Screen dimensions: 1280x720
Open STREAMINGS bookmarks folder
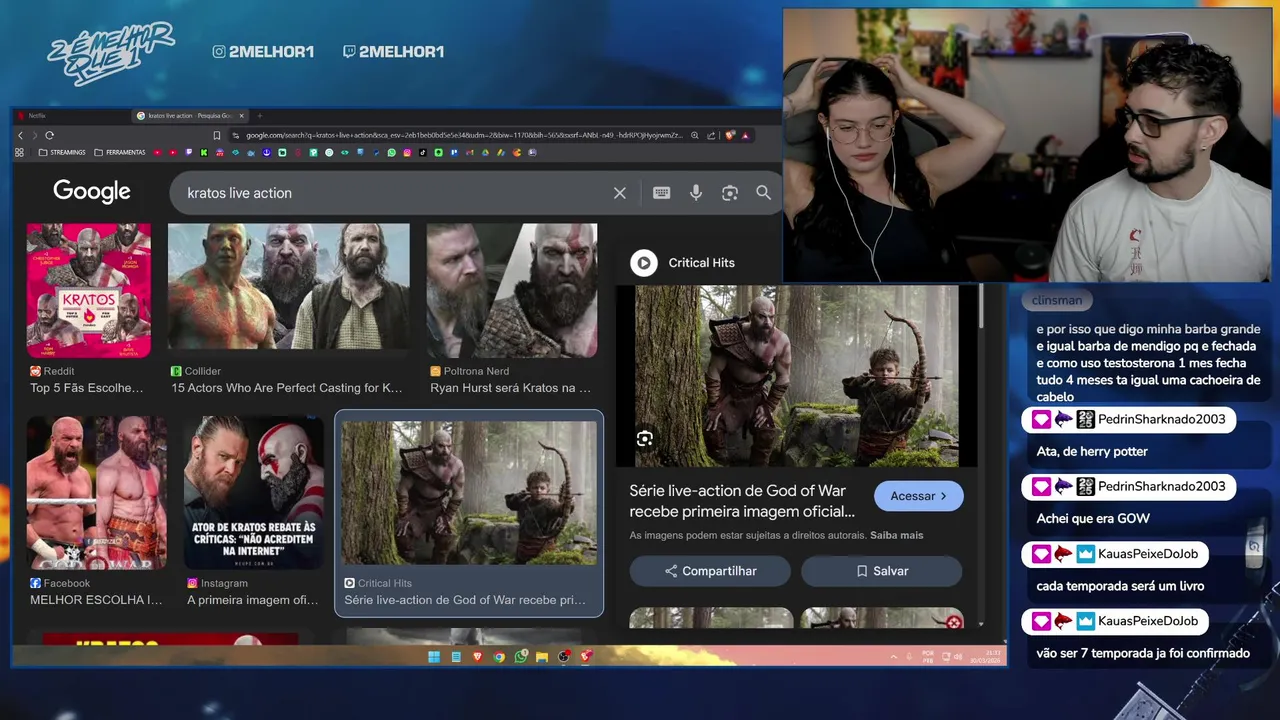pos(61,152)
